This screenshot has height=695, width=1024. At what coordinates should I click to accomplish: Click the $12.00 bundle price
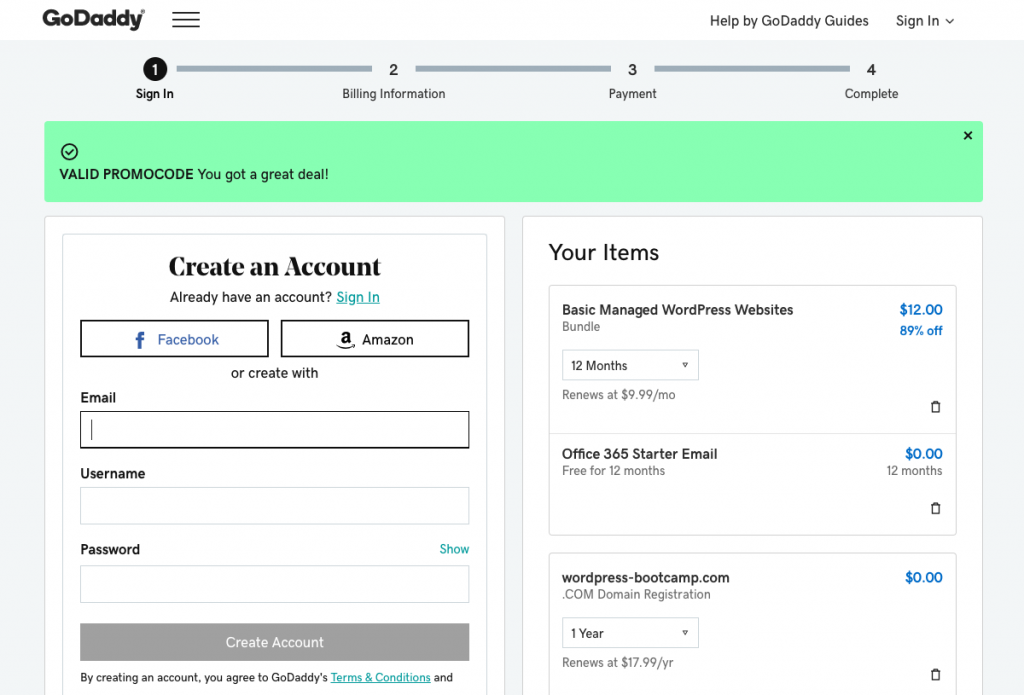(921, 310)
